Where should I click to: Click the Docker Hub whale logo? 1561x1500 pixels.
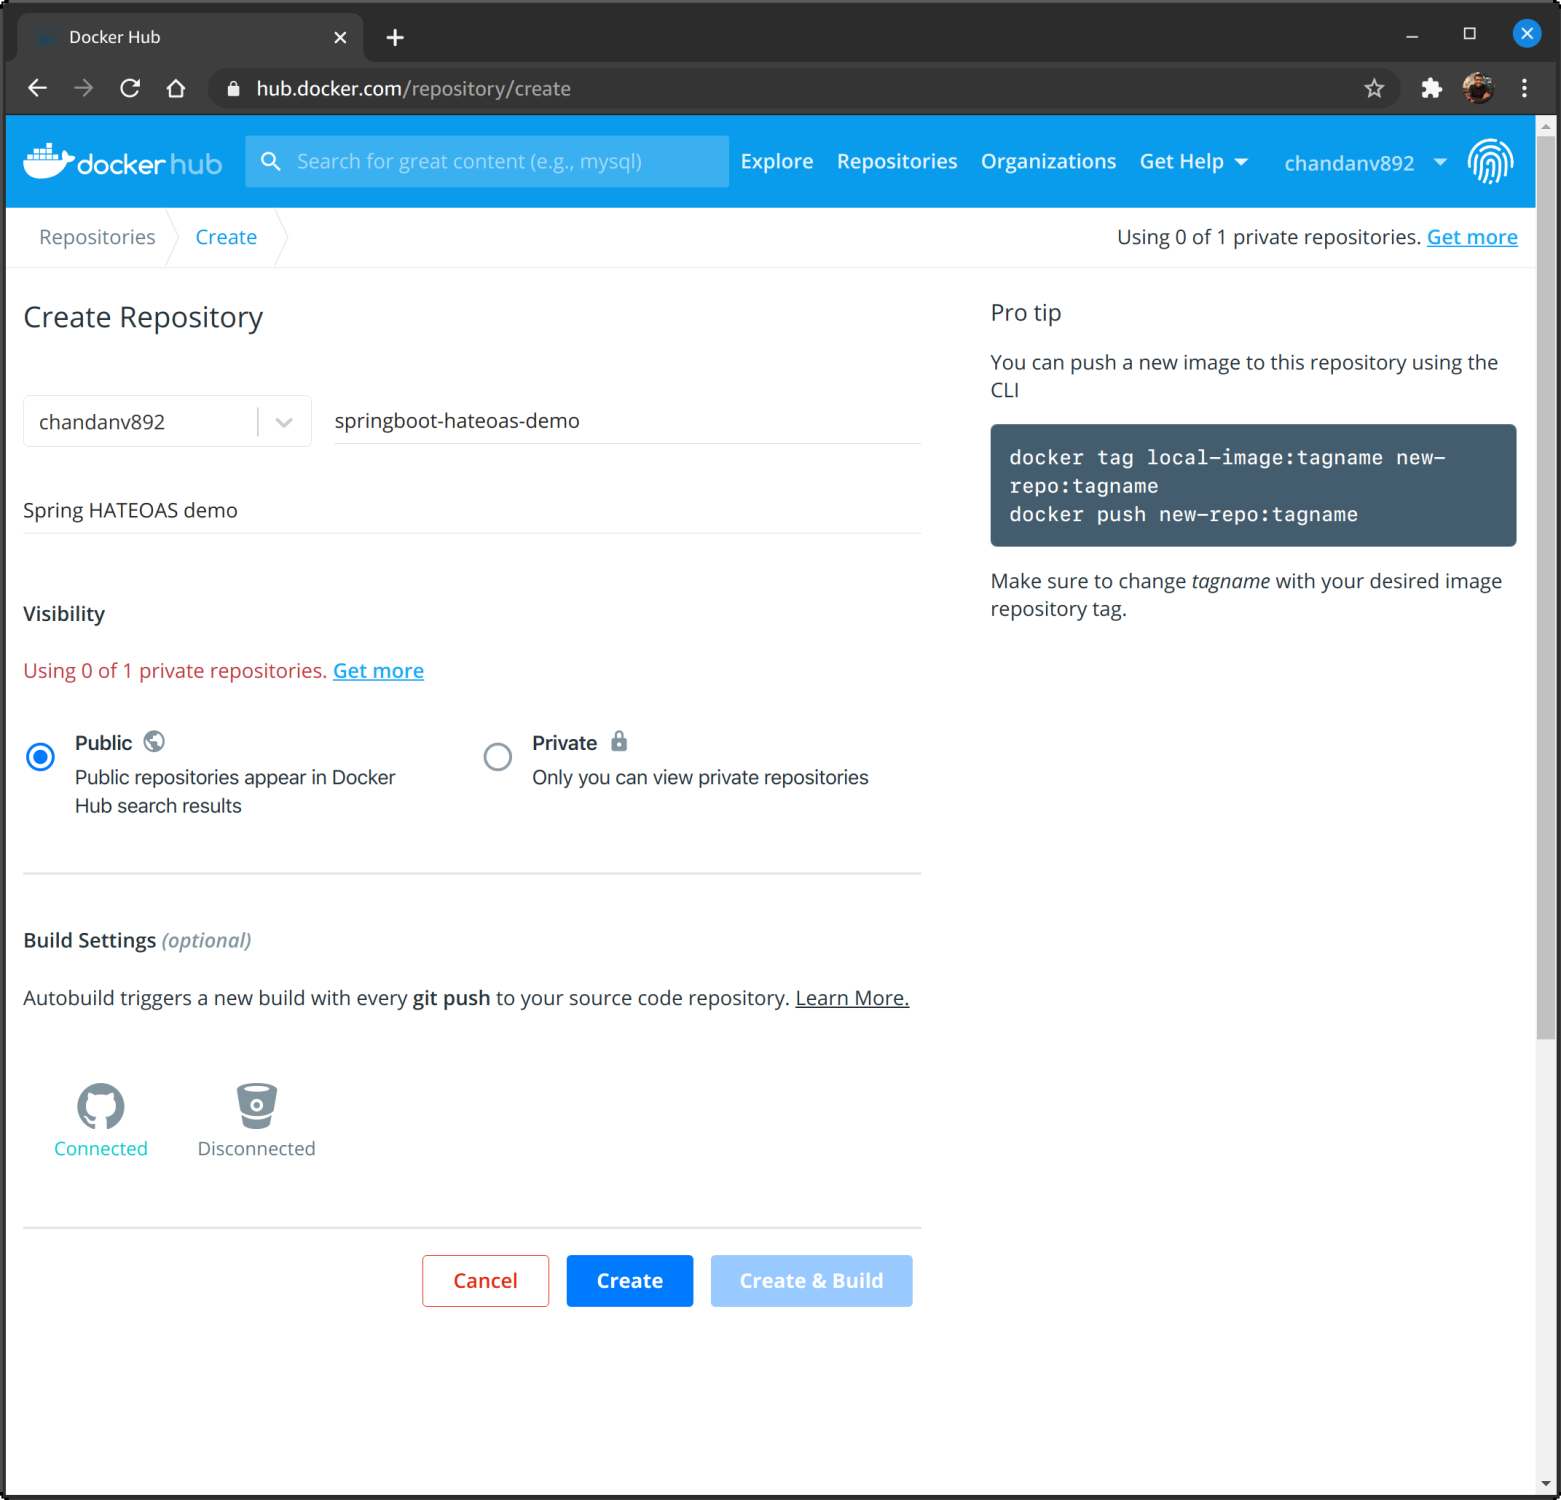click(x=48, y=160)
